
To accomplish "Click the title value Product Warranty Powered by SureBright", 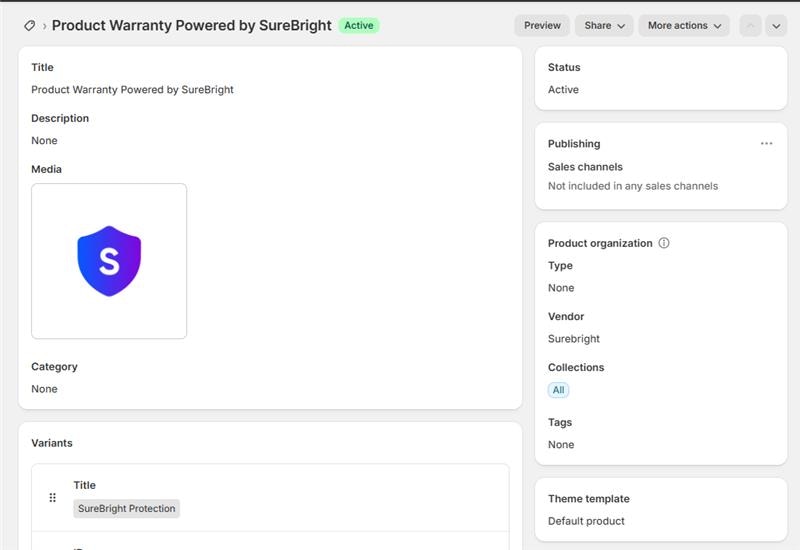I will tap(132, 90).
